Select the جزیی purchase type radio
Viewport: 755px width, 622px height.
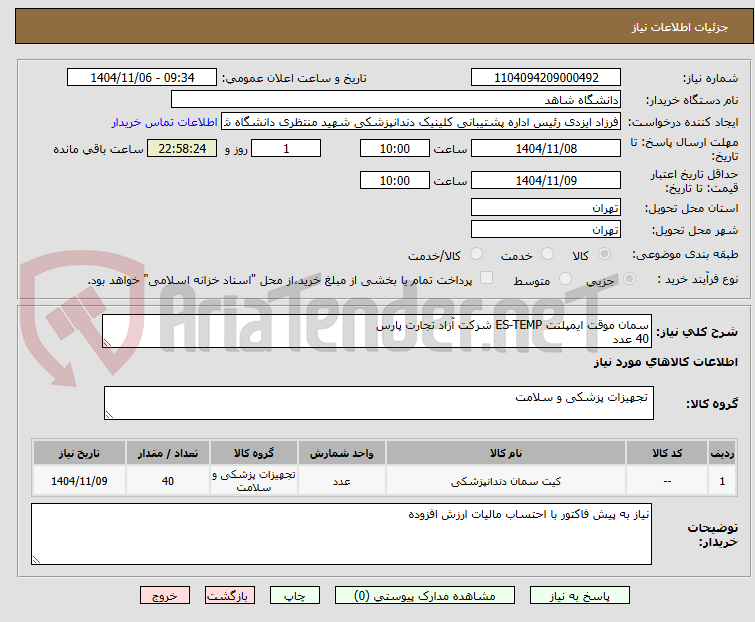629,279
